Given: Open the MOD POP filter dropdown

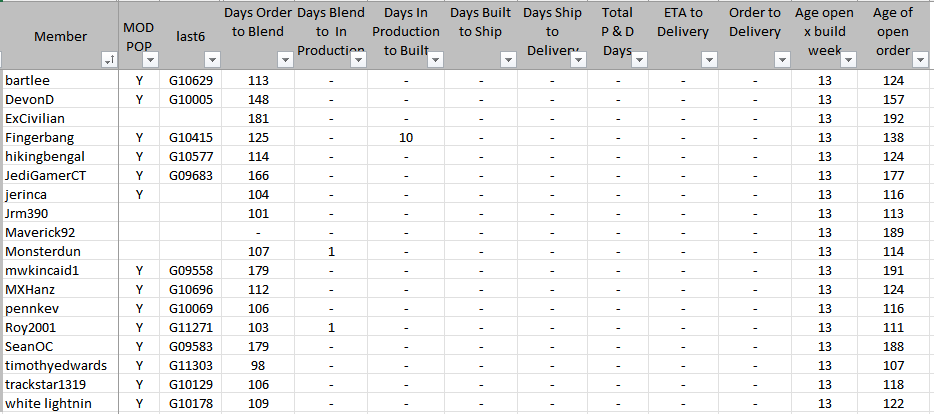Looking at the screenshot, I should (x=148, y=61).
